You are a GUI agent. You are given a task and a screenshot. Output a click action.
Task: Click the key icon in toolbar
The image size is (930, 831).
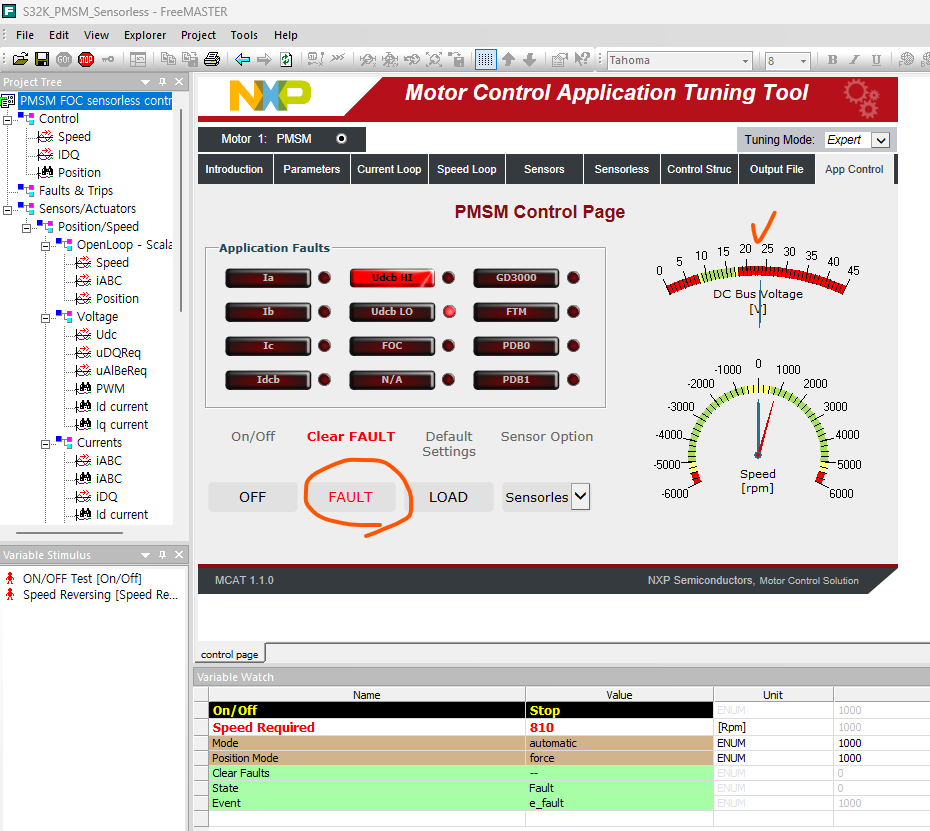point(107,59)
